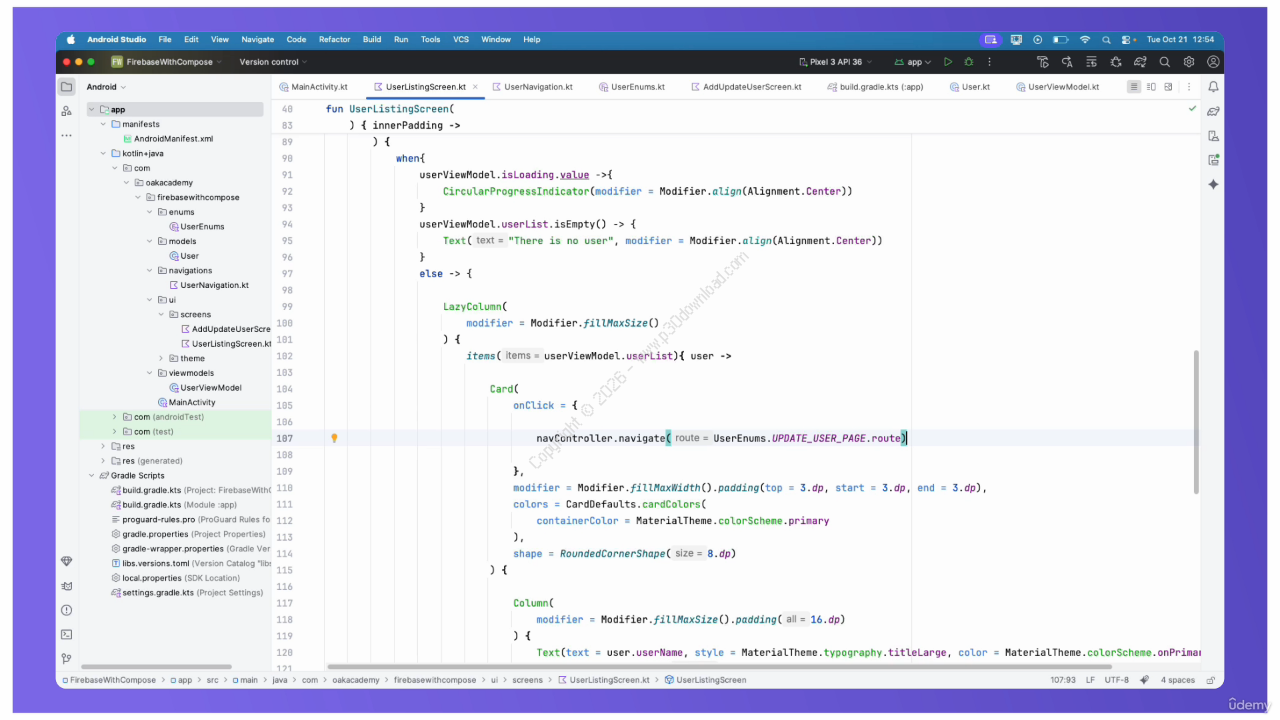Open the Android project view dropdown
Viewport: 1280px width, 720px height.
coord(106,87)
